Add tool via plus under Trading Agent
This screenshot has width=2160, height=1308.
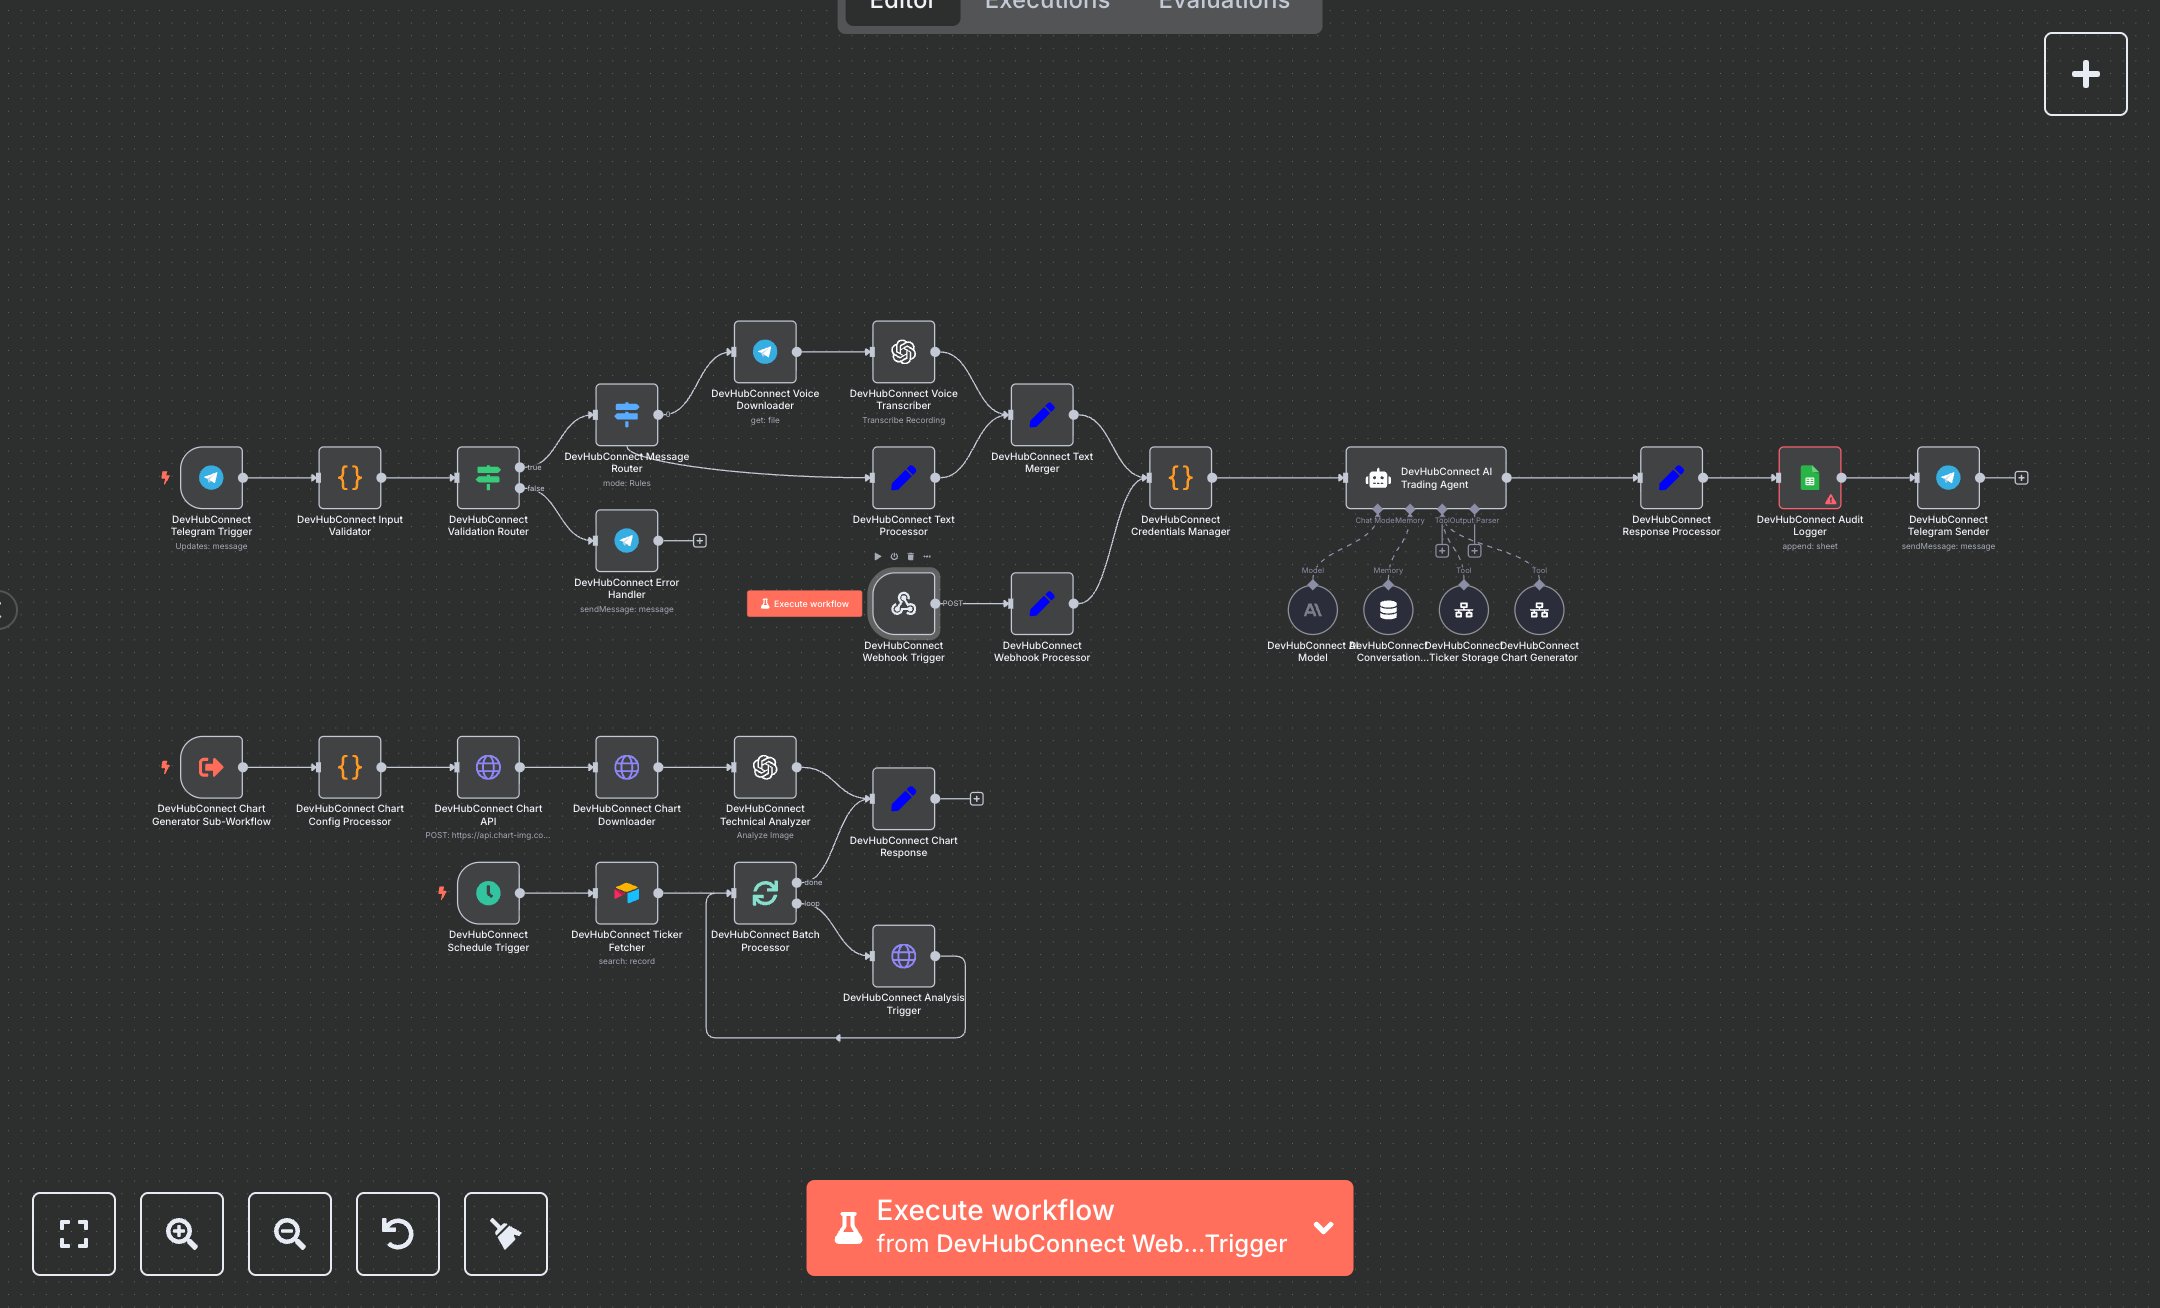click(x=1441, y=551)
